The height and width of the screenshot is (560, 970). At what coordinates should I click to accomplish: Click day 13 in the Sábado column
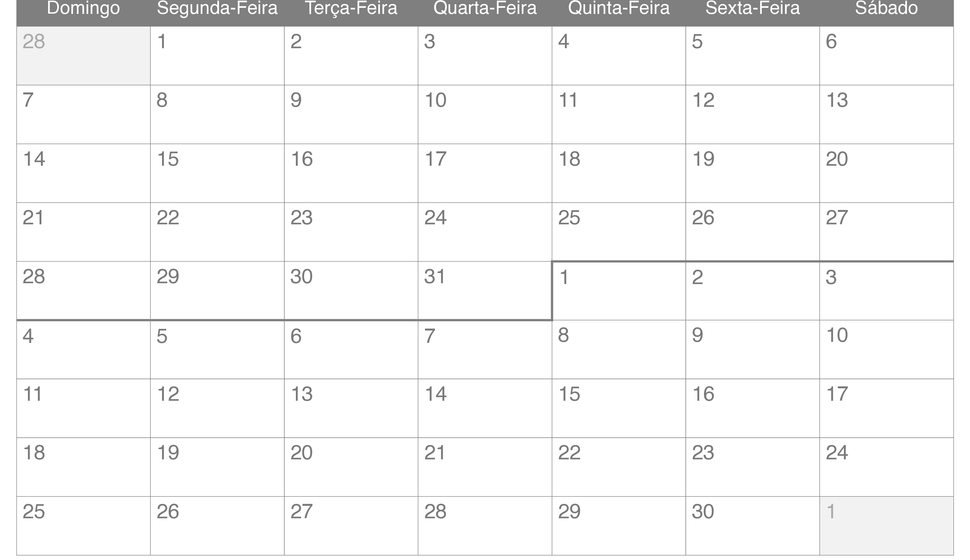click(x=886, y=114)
